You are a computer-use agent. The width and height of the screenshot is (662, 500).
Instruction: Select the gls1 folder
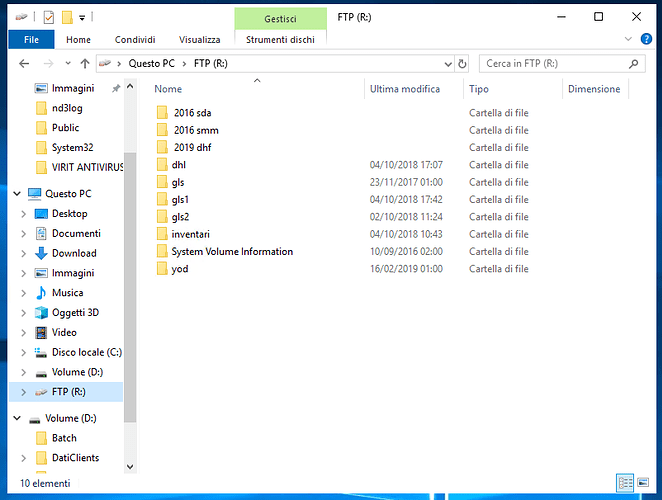click(x=180, y=199)
